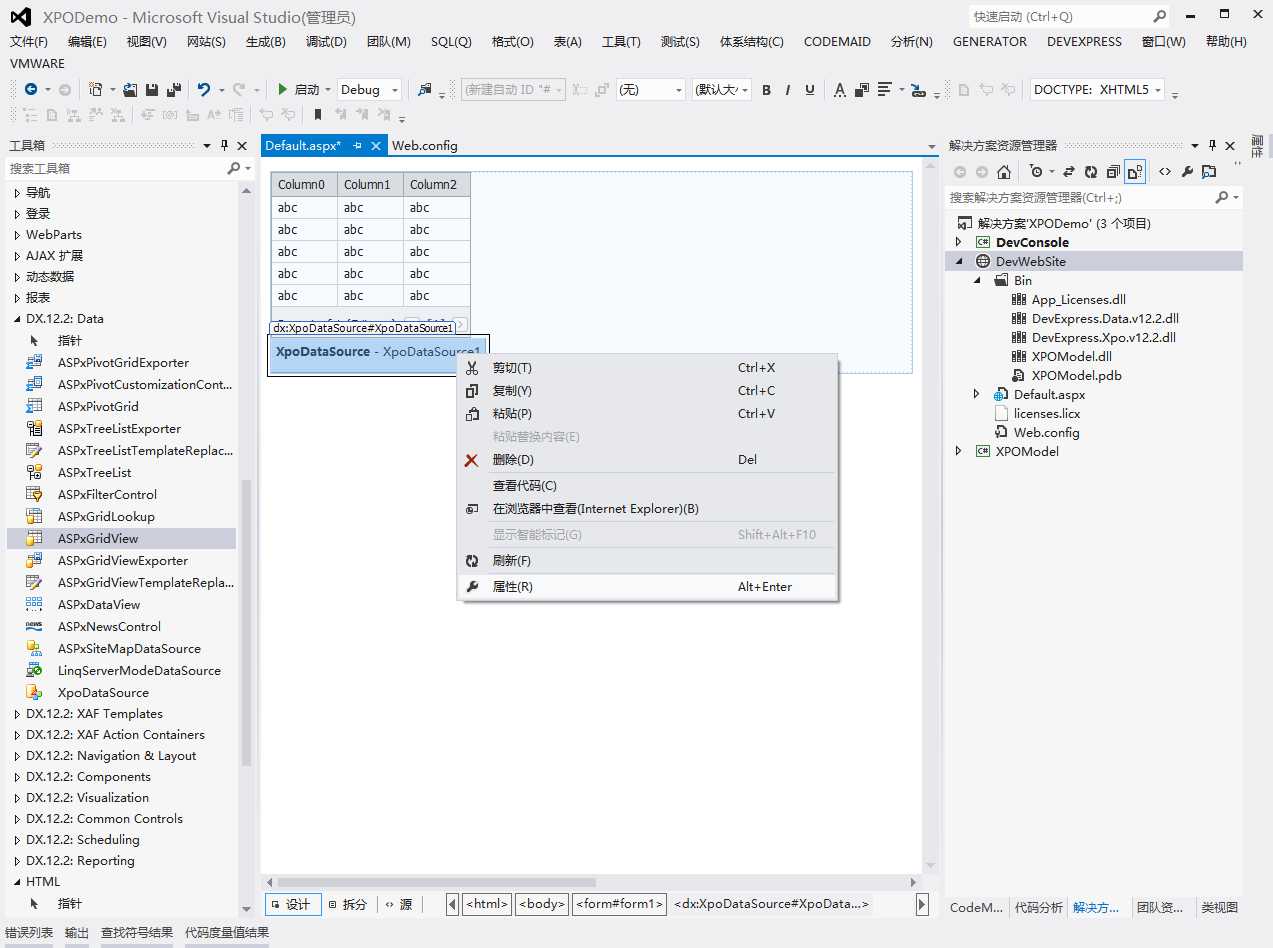Collapse the Bin folder node
The width and height of the screenshot is (1273, 948).
tap(977, 281)
